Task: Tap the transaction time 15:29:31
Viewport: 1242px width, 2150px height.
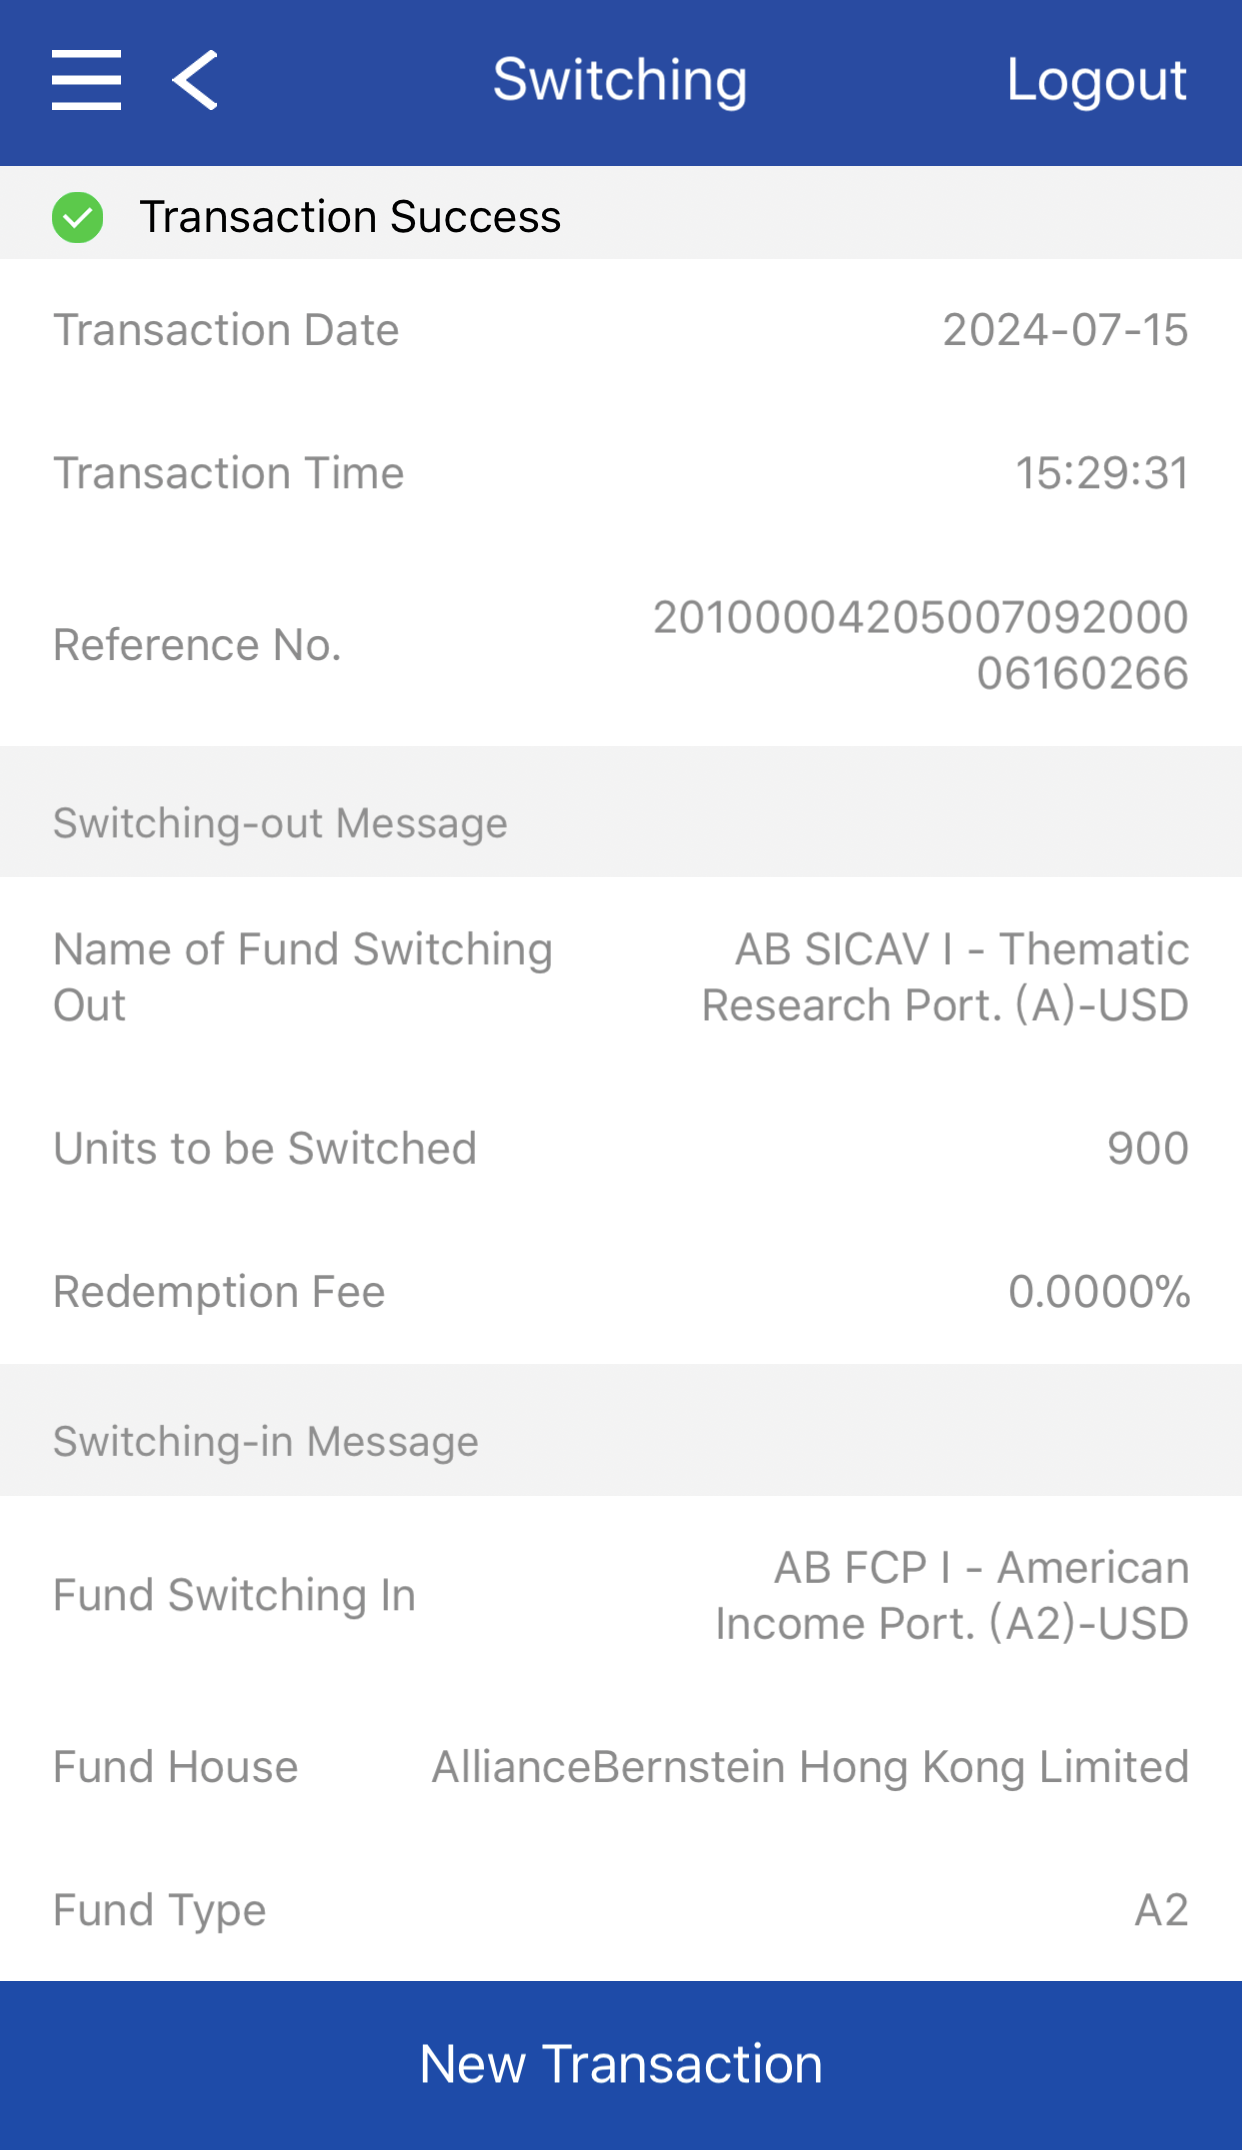Action: pyautogui.click(x=1102, y=473)
